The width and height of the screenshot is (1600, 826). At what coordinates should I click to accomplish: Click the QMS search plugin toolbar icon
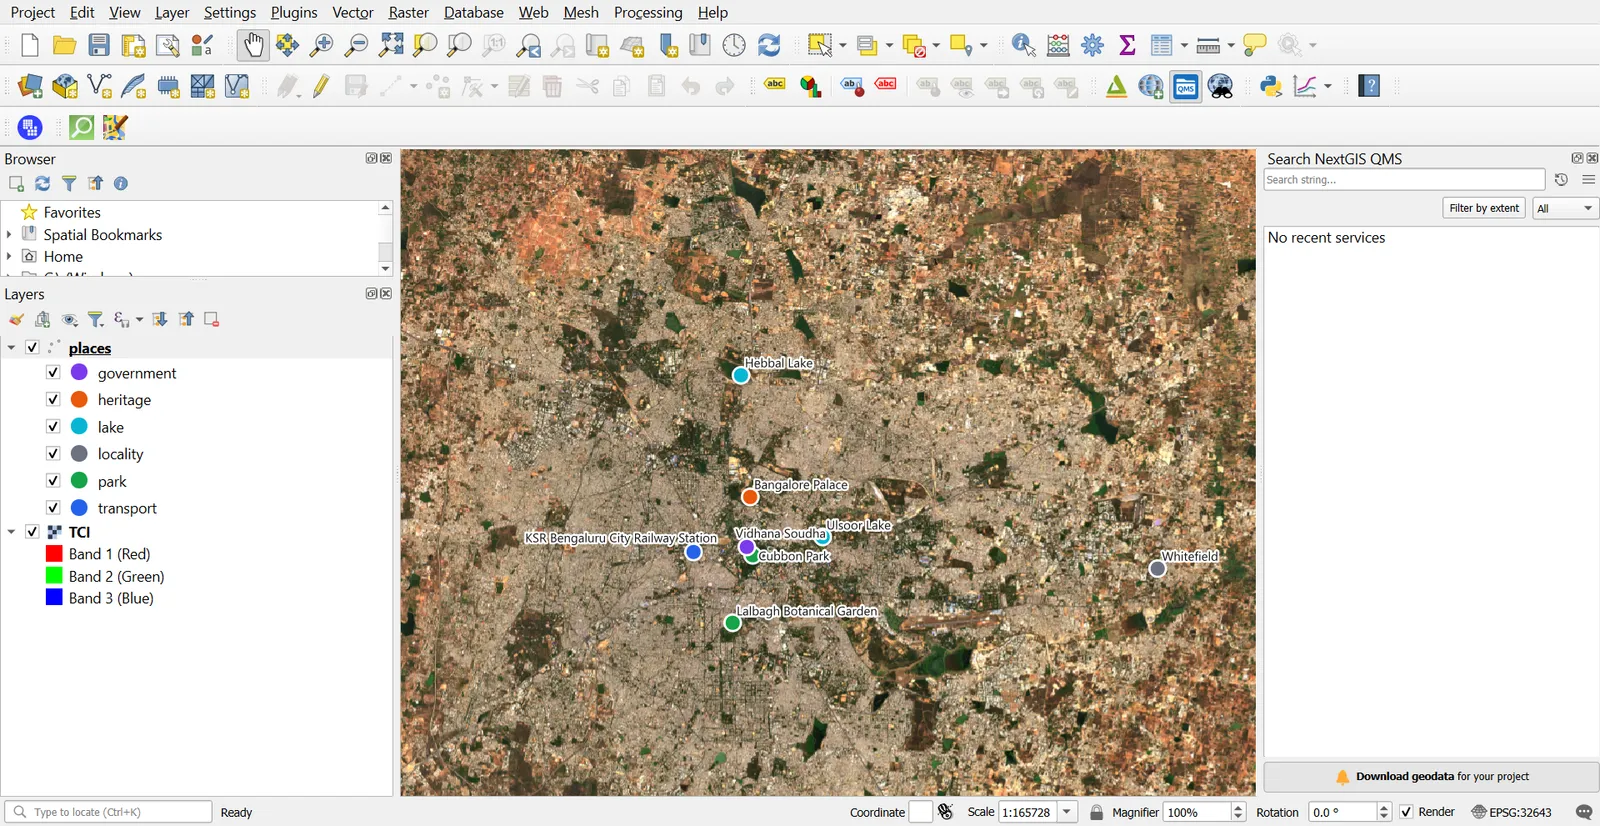[x=1186, y=87]
